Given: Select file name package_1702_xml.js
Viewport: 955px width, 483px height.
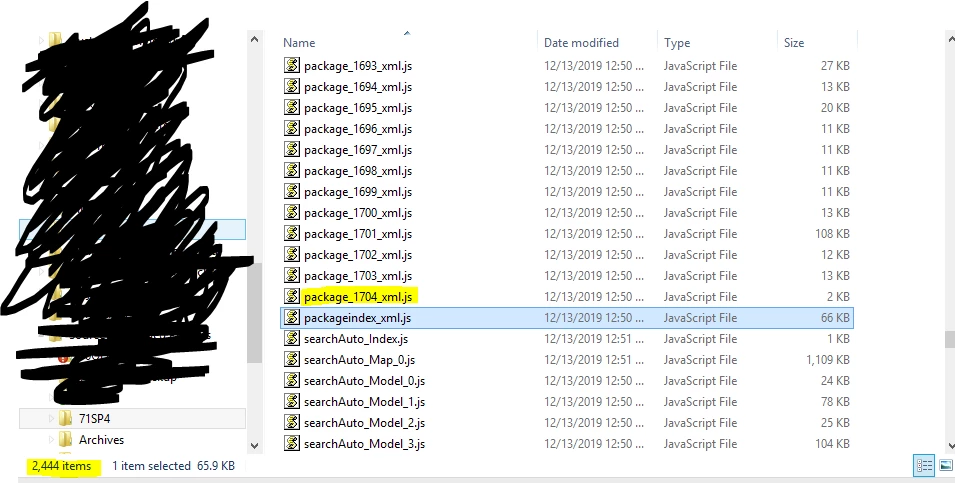Looking at the screenshot, I should pyautogui.click(x=358, y=255).
